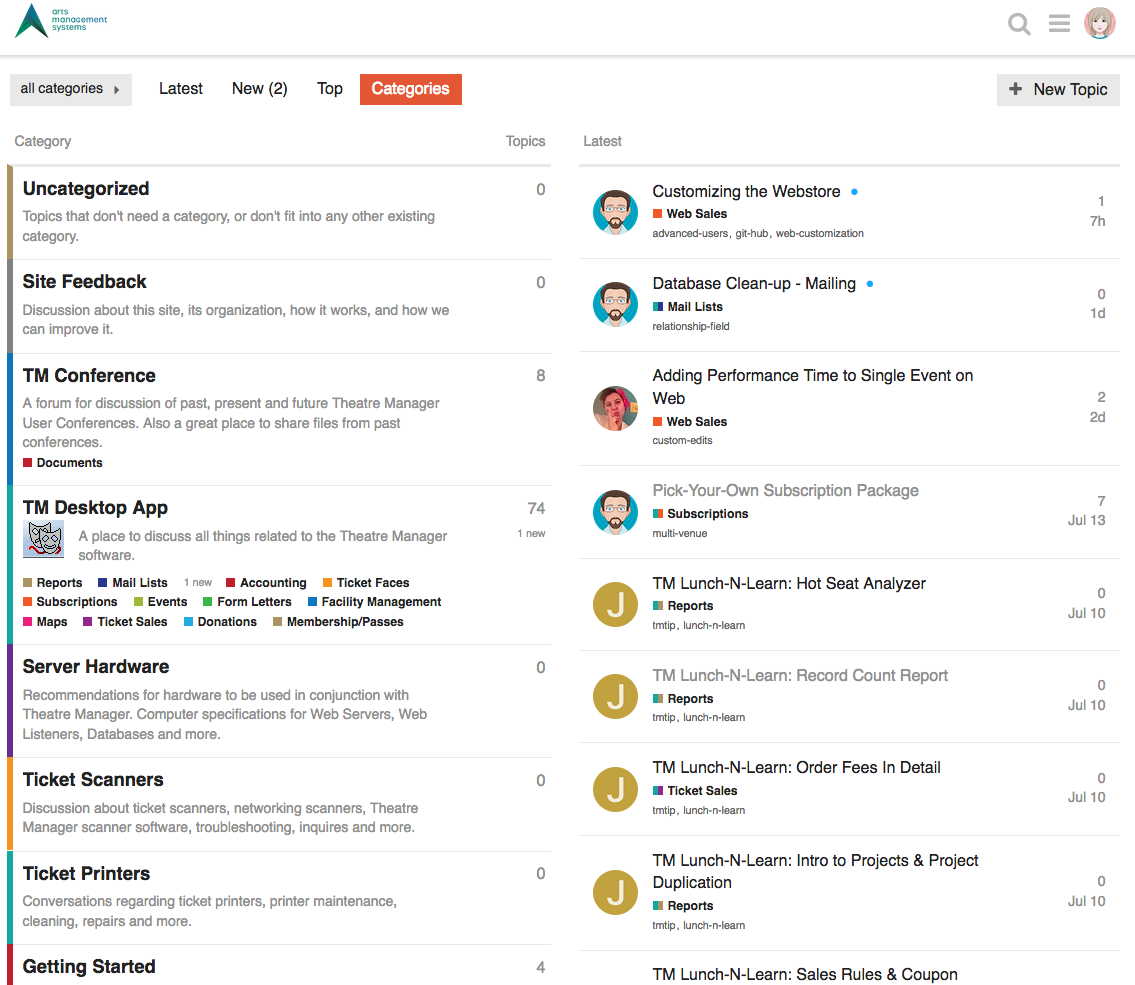Expand the all categories dropdown

(x=71, y=89)
